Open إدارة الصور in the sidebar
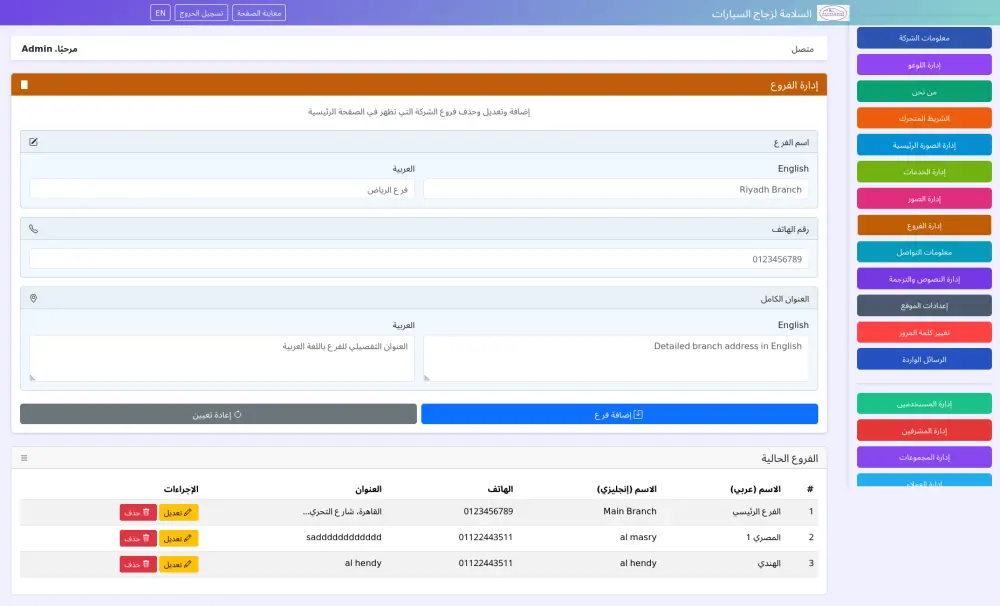The width and height of the screenshot is (1000, 606). 924,199
